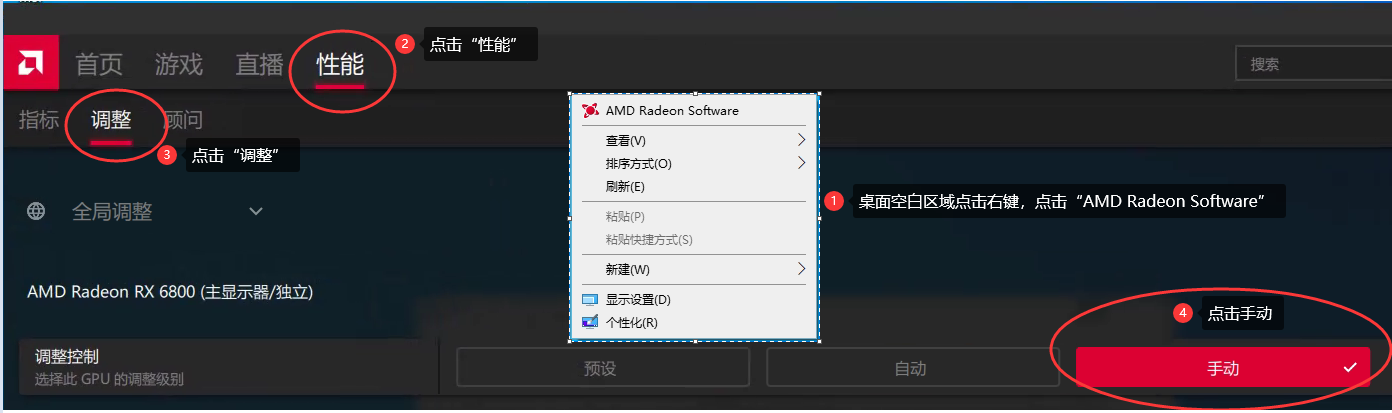1392x413 pixels.
Task: Click the 搜索 search field
Action: [1312, 64]
